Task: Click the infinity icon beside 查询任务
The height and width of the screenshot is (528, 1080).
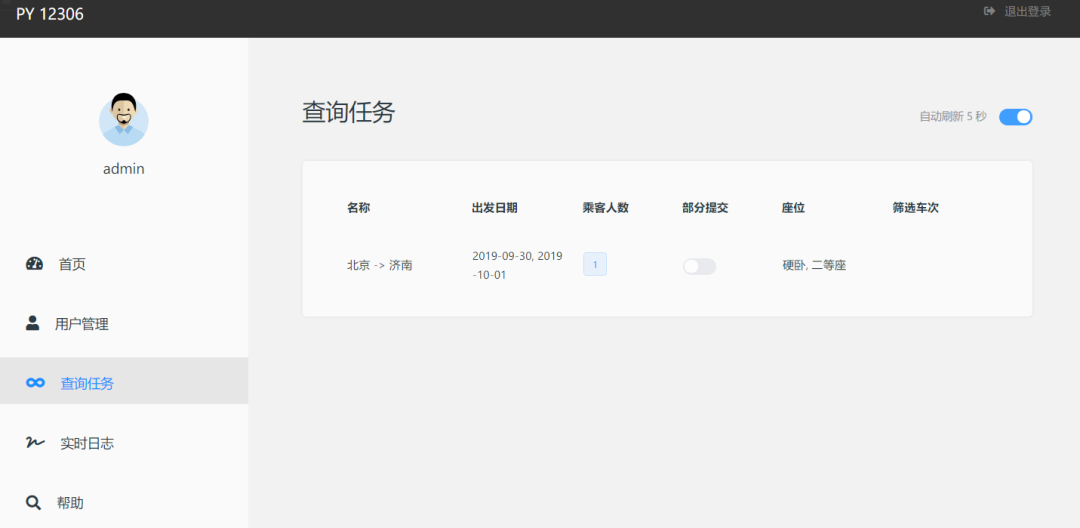Action: point(36,383)
